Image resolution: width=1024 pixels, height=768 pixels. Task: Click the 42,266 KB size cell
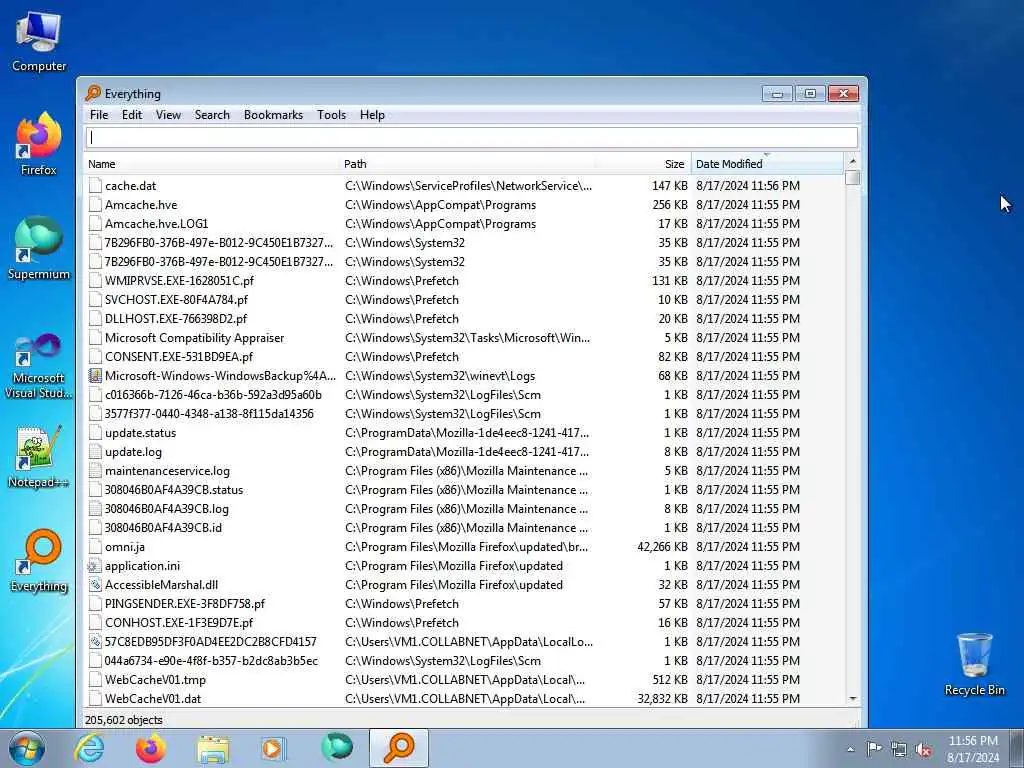point(662,547)
